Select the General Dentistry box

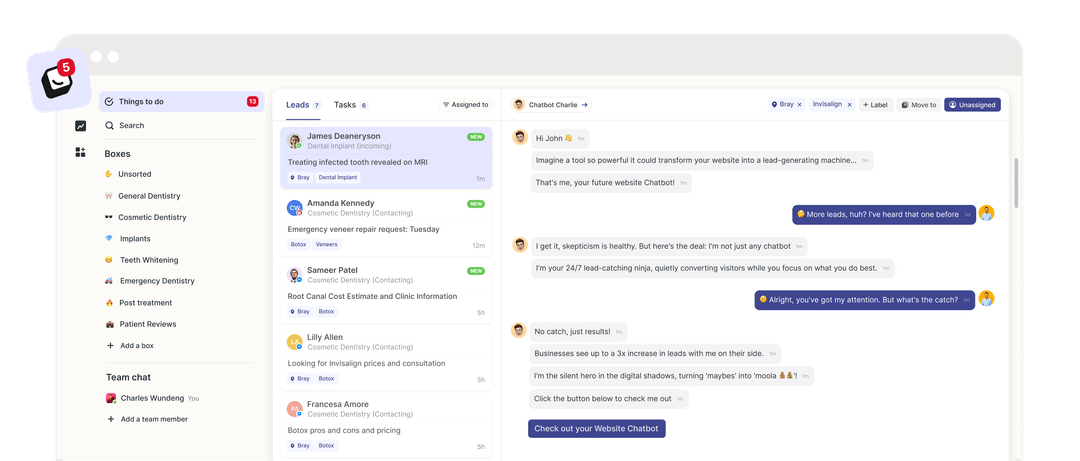tap(142, 196)
